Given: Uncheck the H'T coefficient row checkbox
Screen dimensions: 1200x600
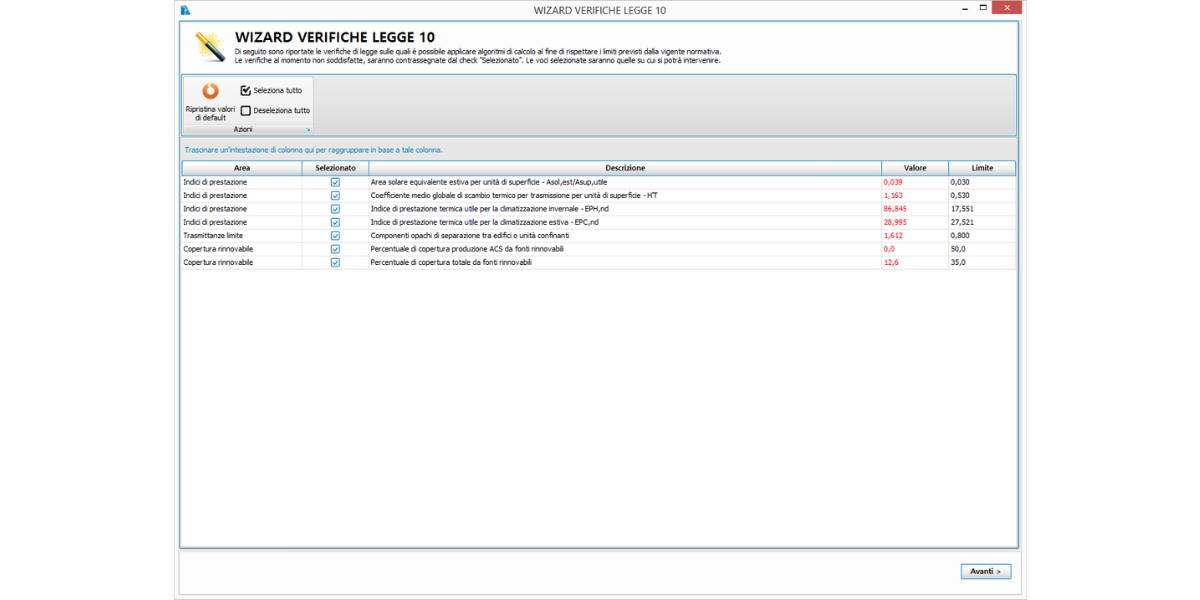Looking at the screenshot, I should [335, 196].
